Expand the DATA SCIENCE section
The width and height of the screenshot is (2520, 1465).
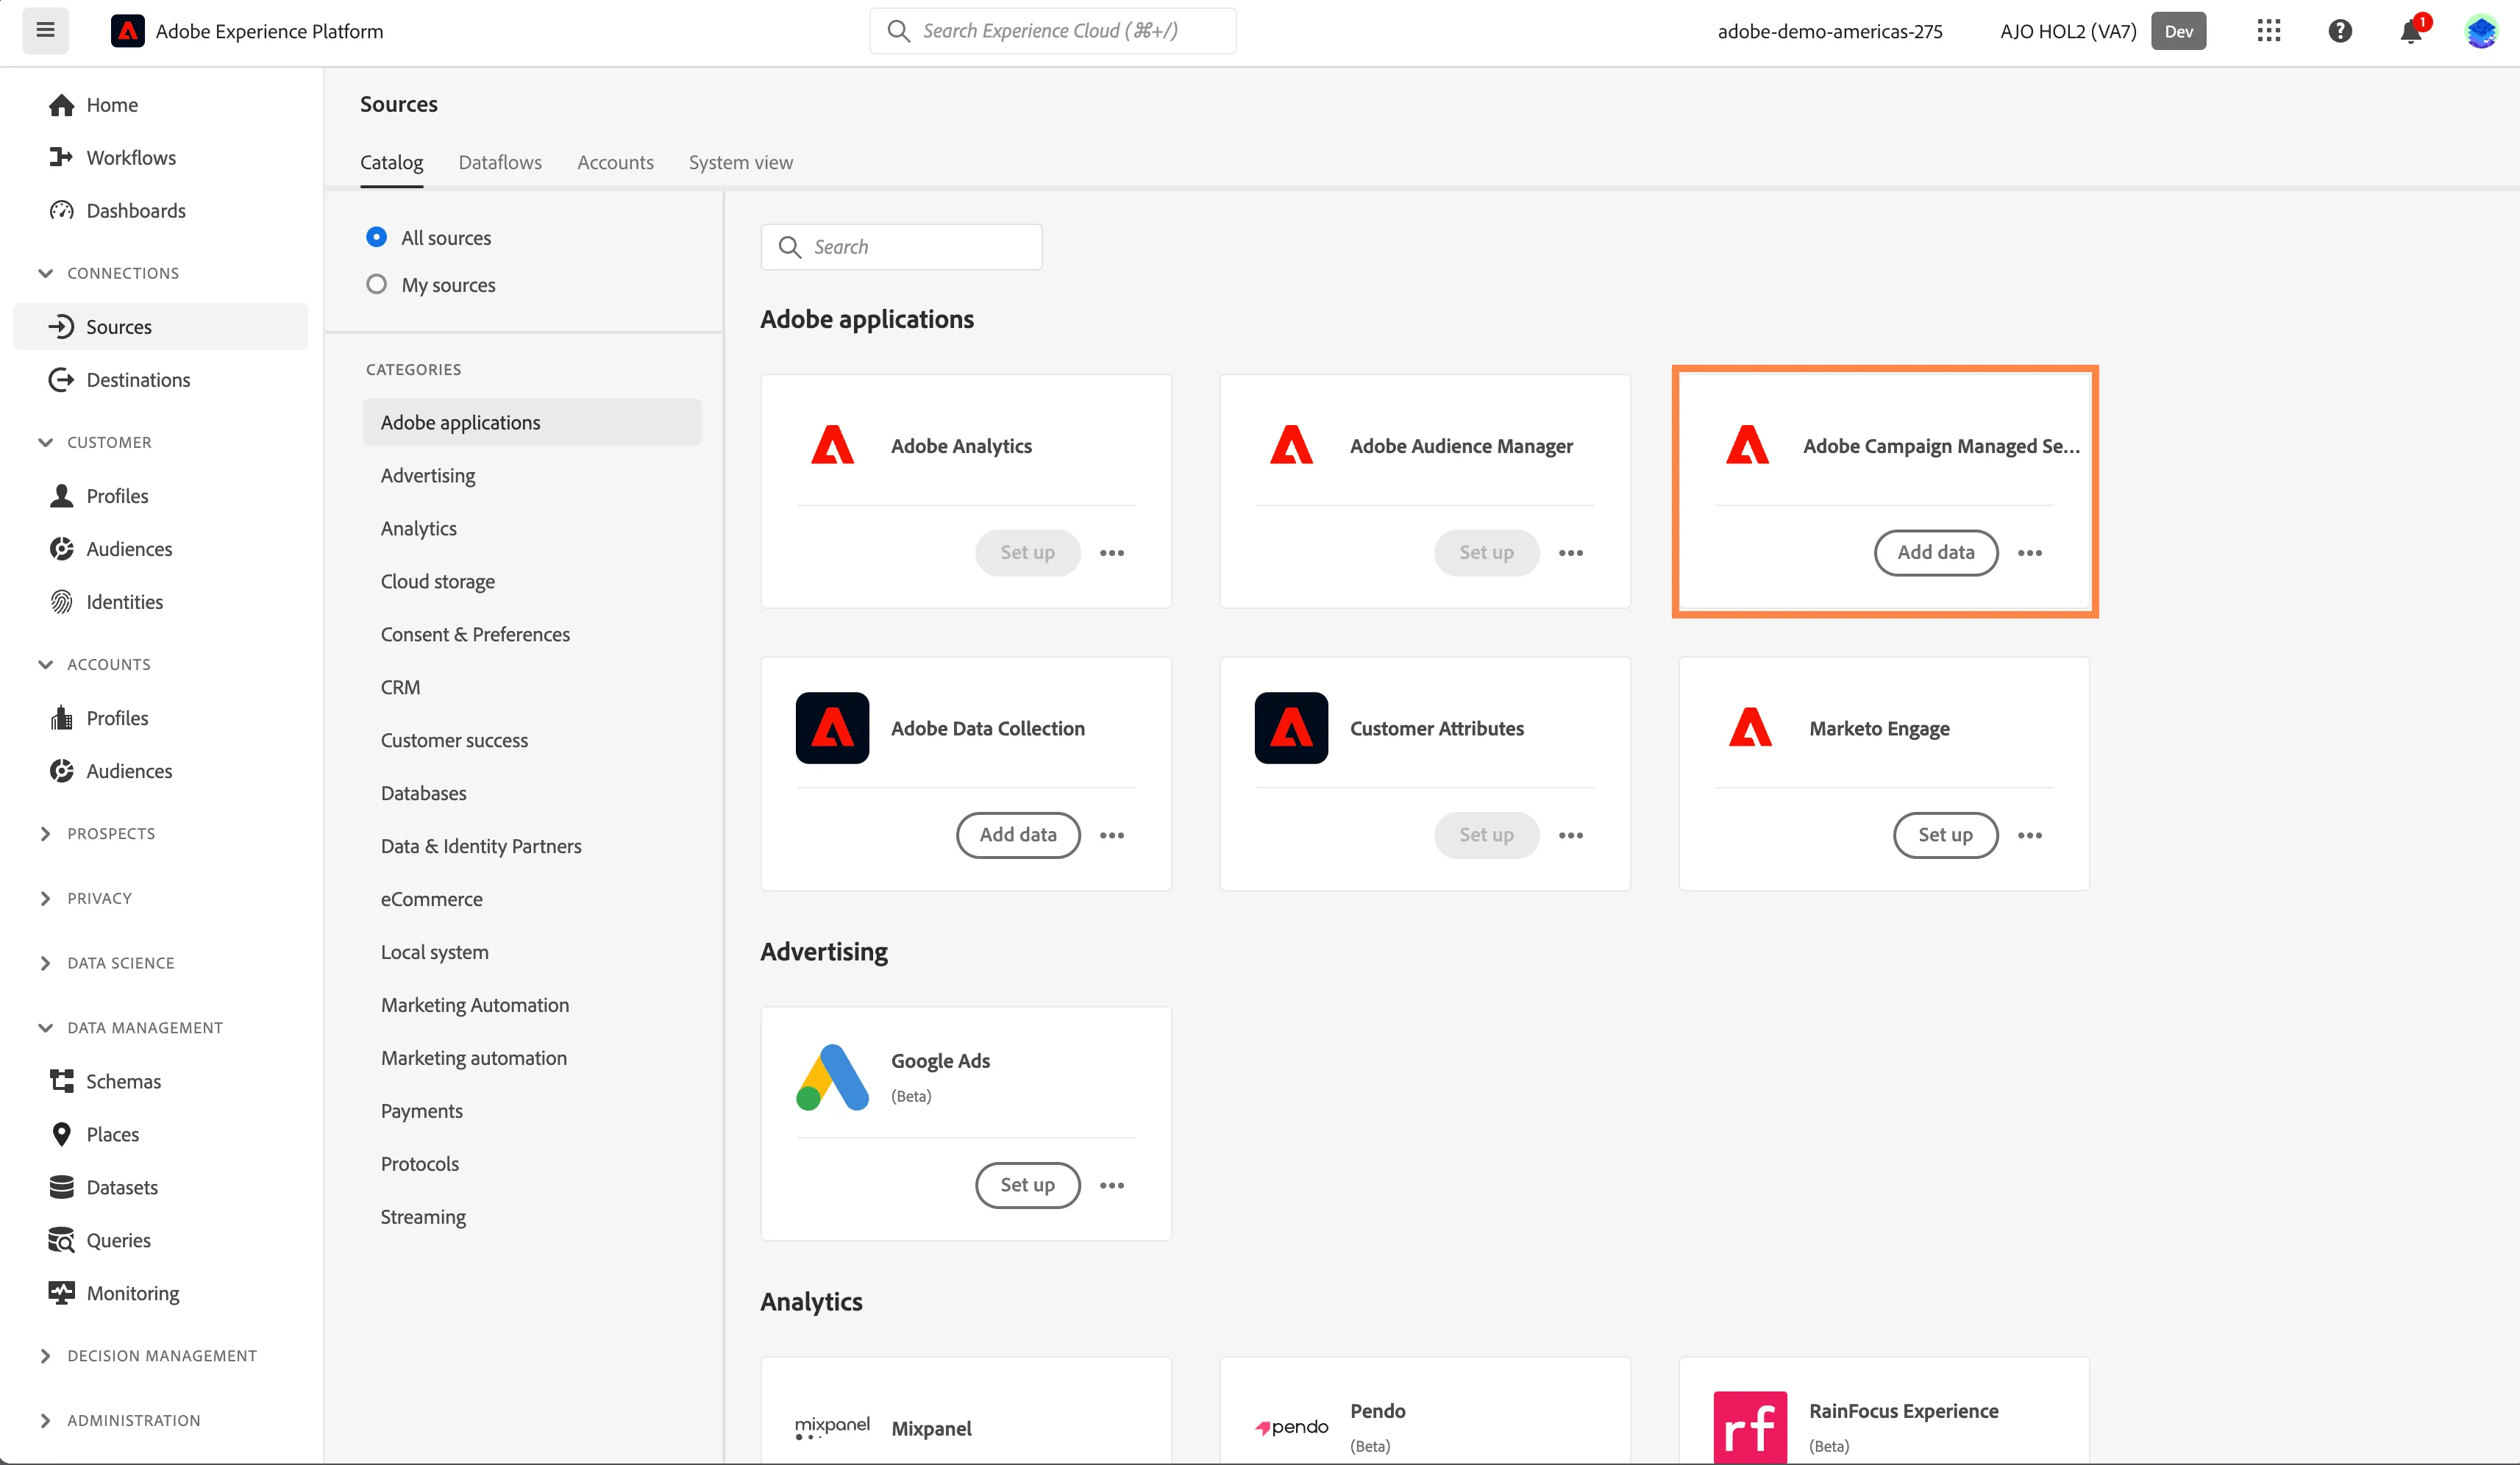click(45, 963)
